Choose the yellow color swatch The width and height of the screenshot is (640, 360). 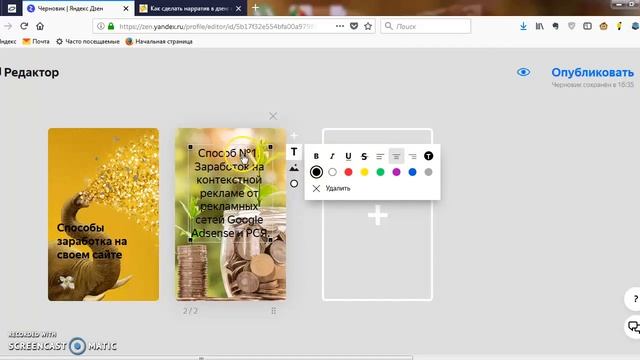coord(364,172)
